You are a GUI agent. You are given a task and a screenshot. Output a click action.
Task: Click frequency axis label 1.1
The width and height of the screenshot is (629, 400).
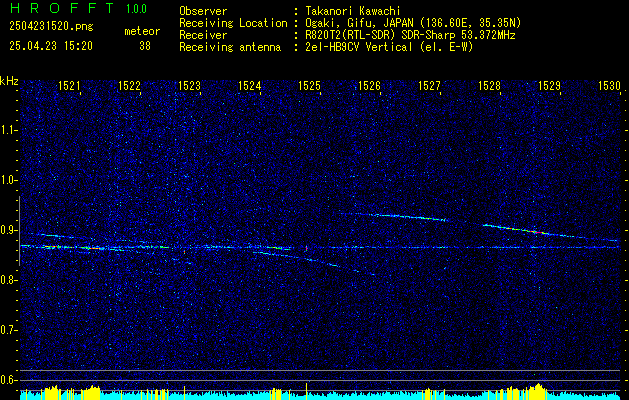coord(8,130)
